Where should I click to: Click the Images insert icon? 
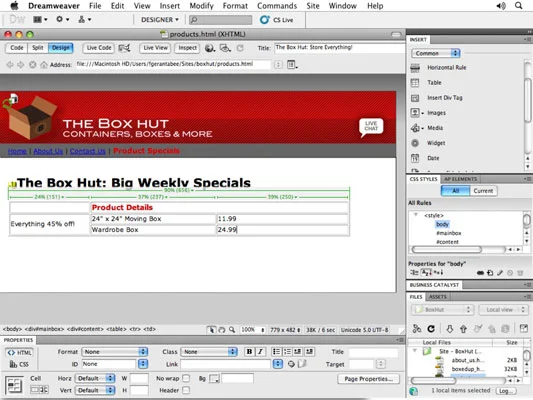[x=415, y=112]
